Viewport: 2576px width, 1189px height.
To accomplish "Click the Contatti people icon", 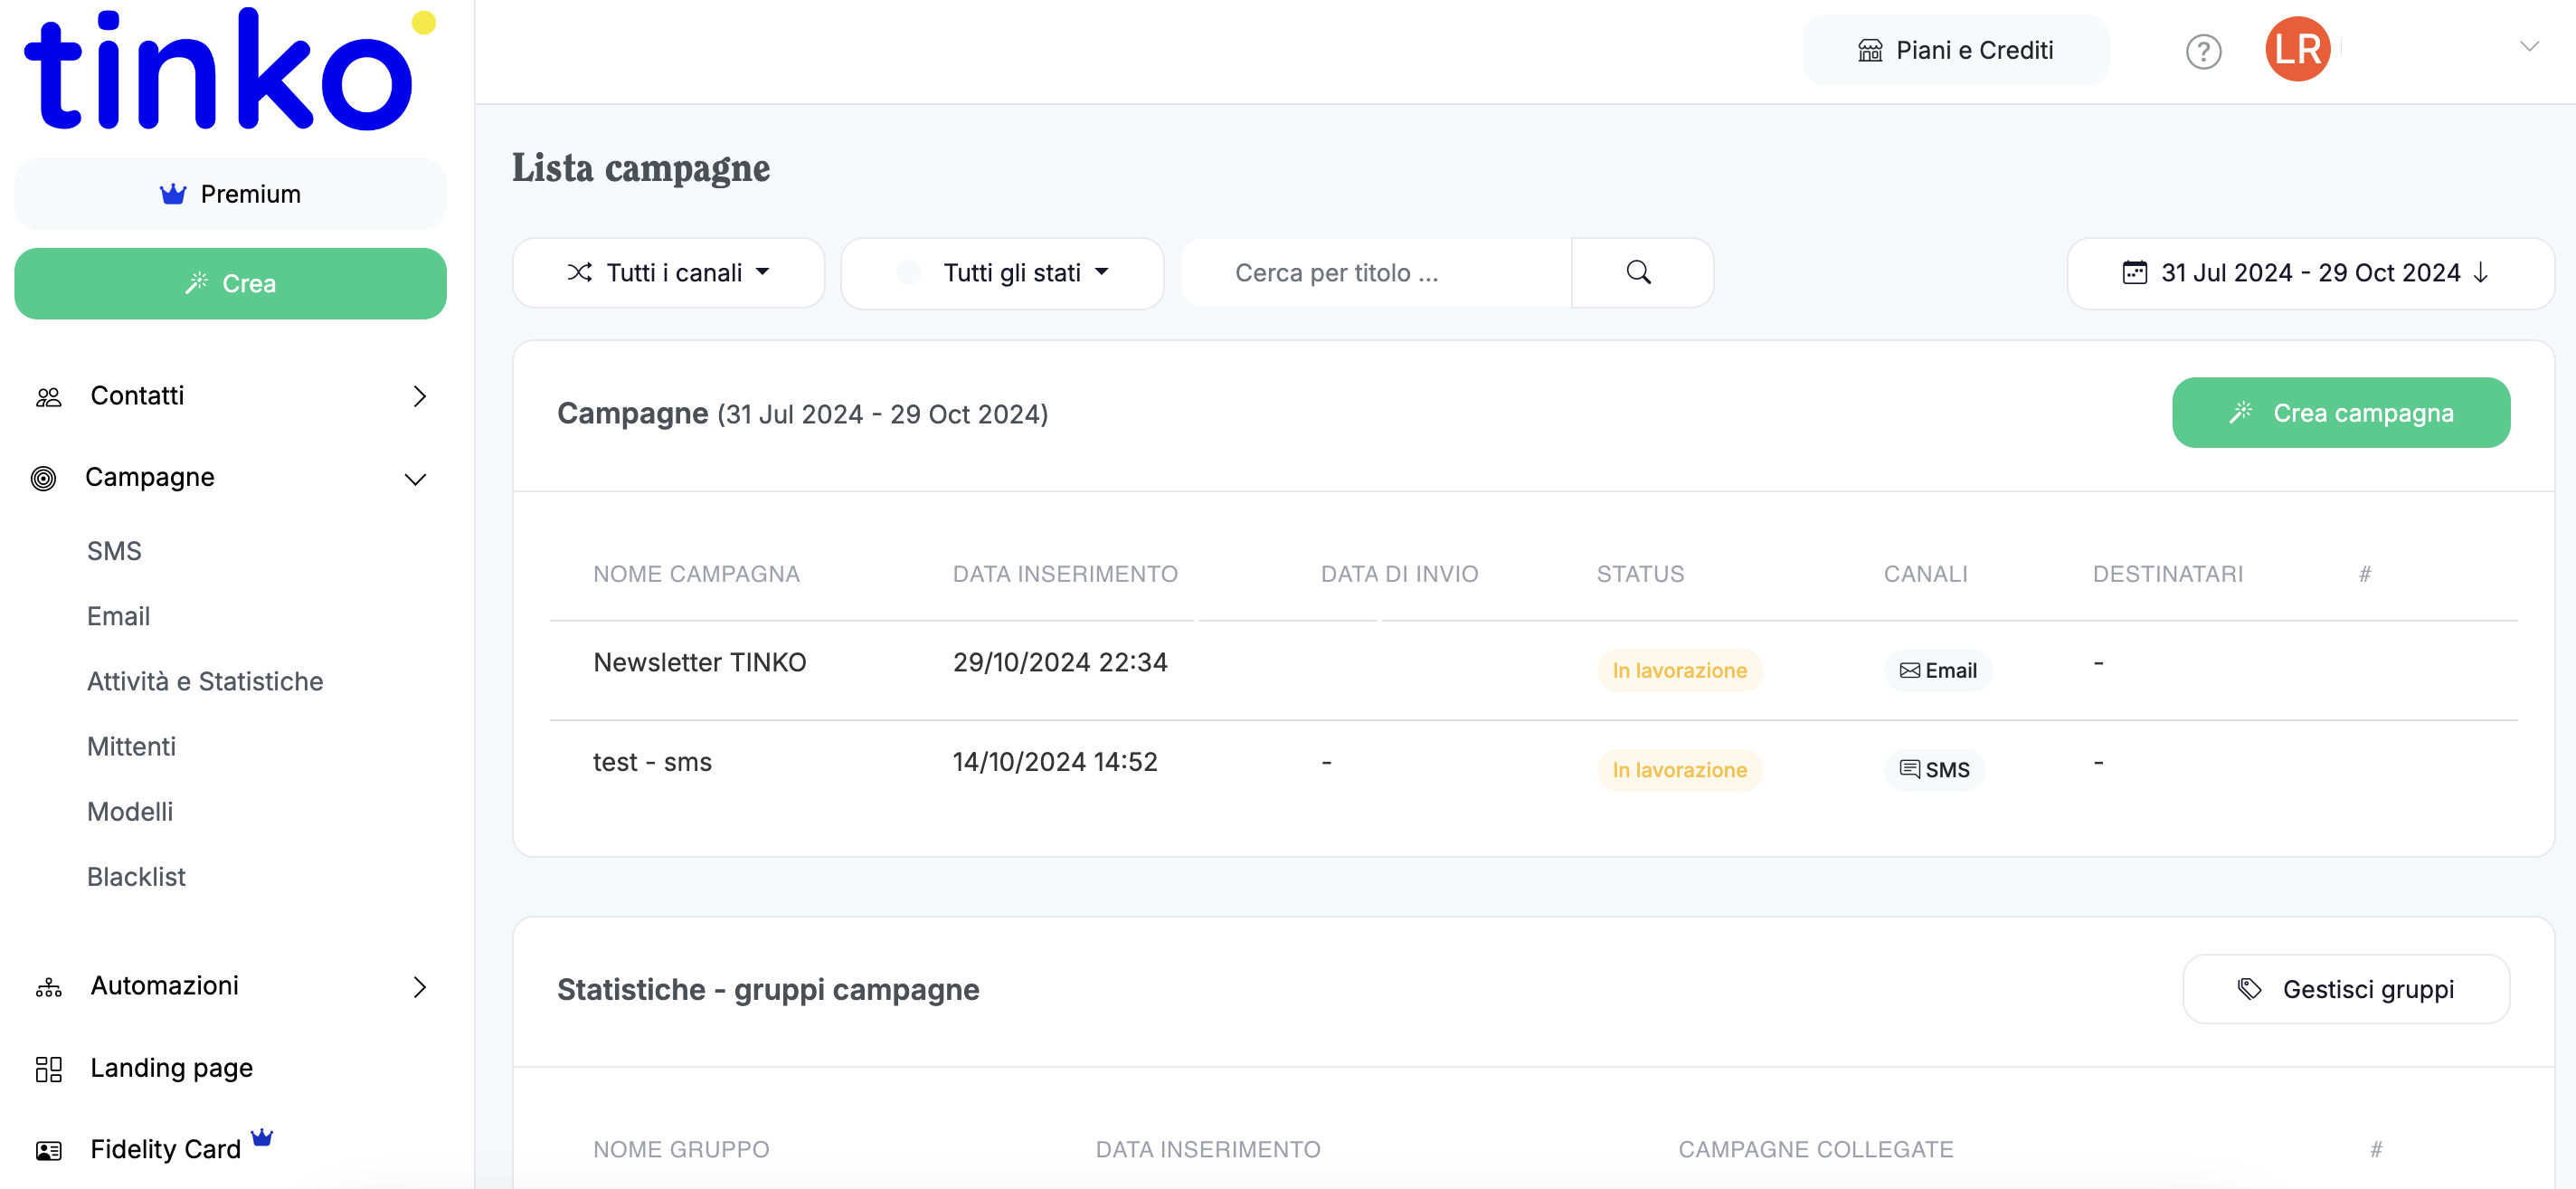I will point(48,397).
